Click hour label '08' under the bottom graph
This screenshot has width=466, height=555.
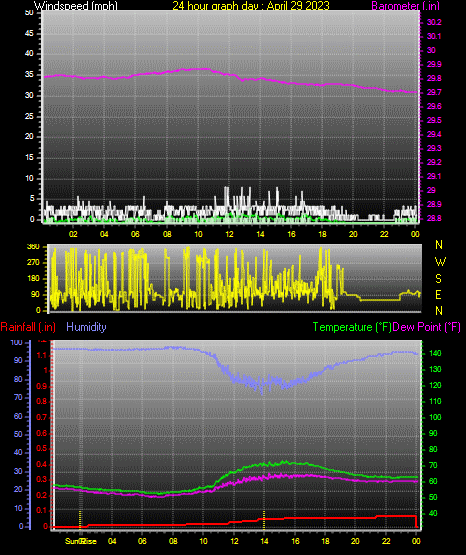point(173,541)
